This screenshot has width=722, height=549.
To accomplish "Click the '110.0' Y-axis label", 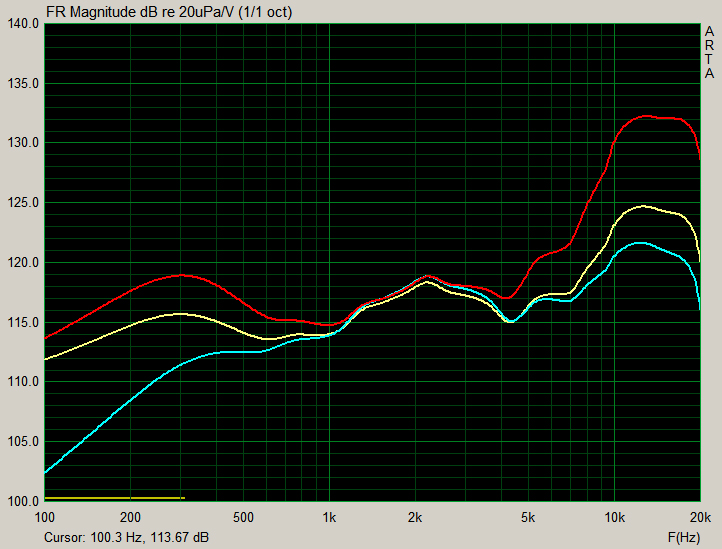I will [x=23, y=382].
